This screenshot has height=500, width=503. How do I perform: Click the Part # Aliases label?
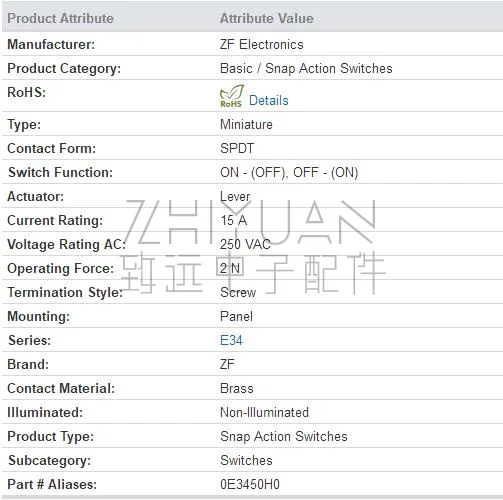(x=52, y=484)
